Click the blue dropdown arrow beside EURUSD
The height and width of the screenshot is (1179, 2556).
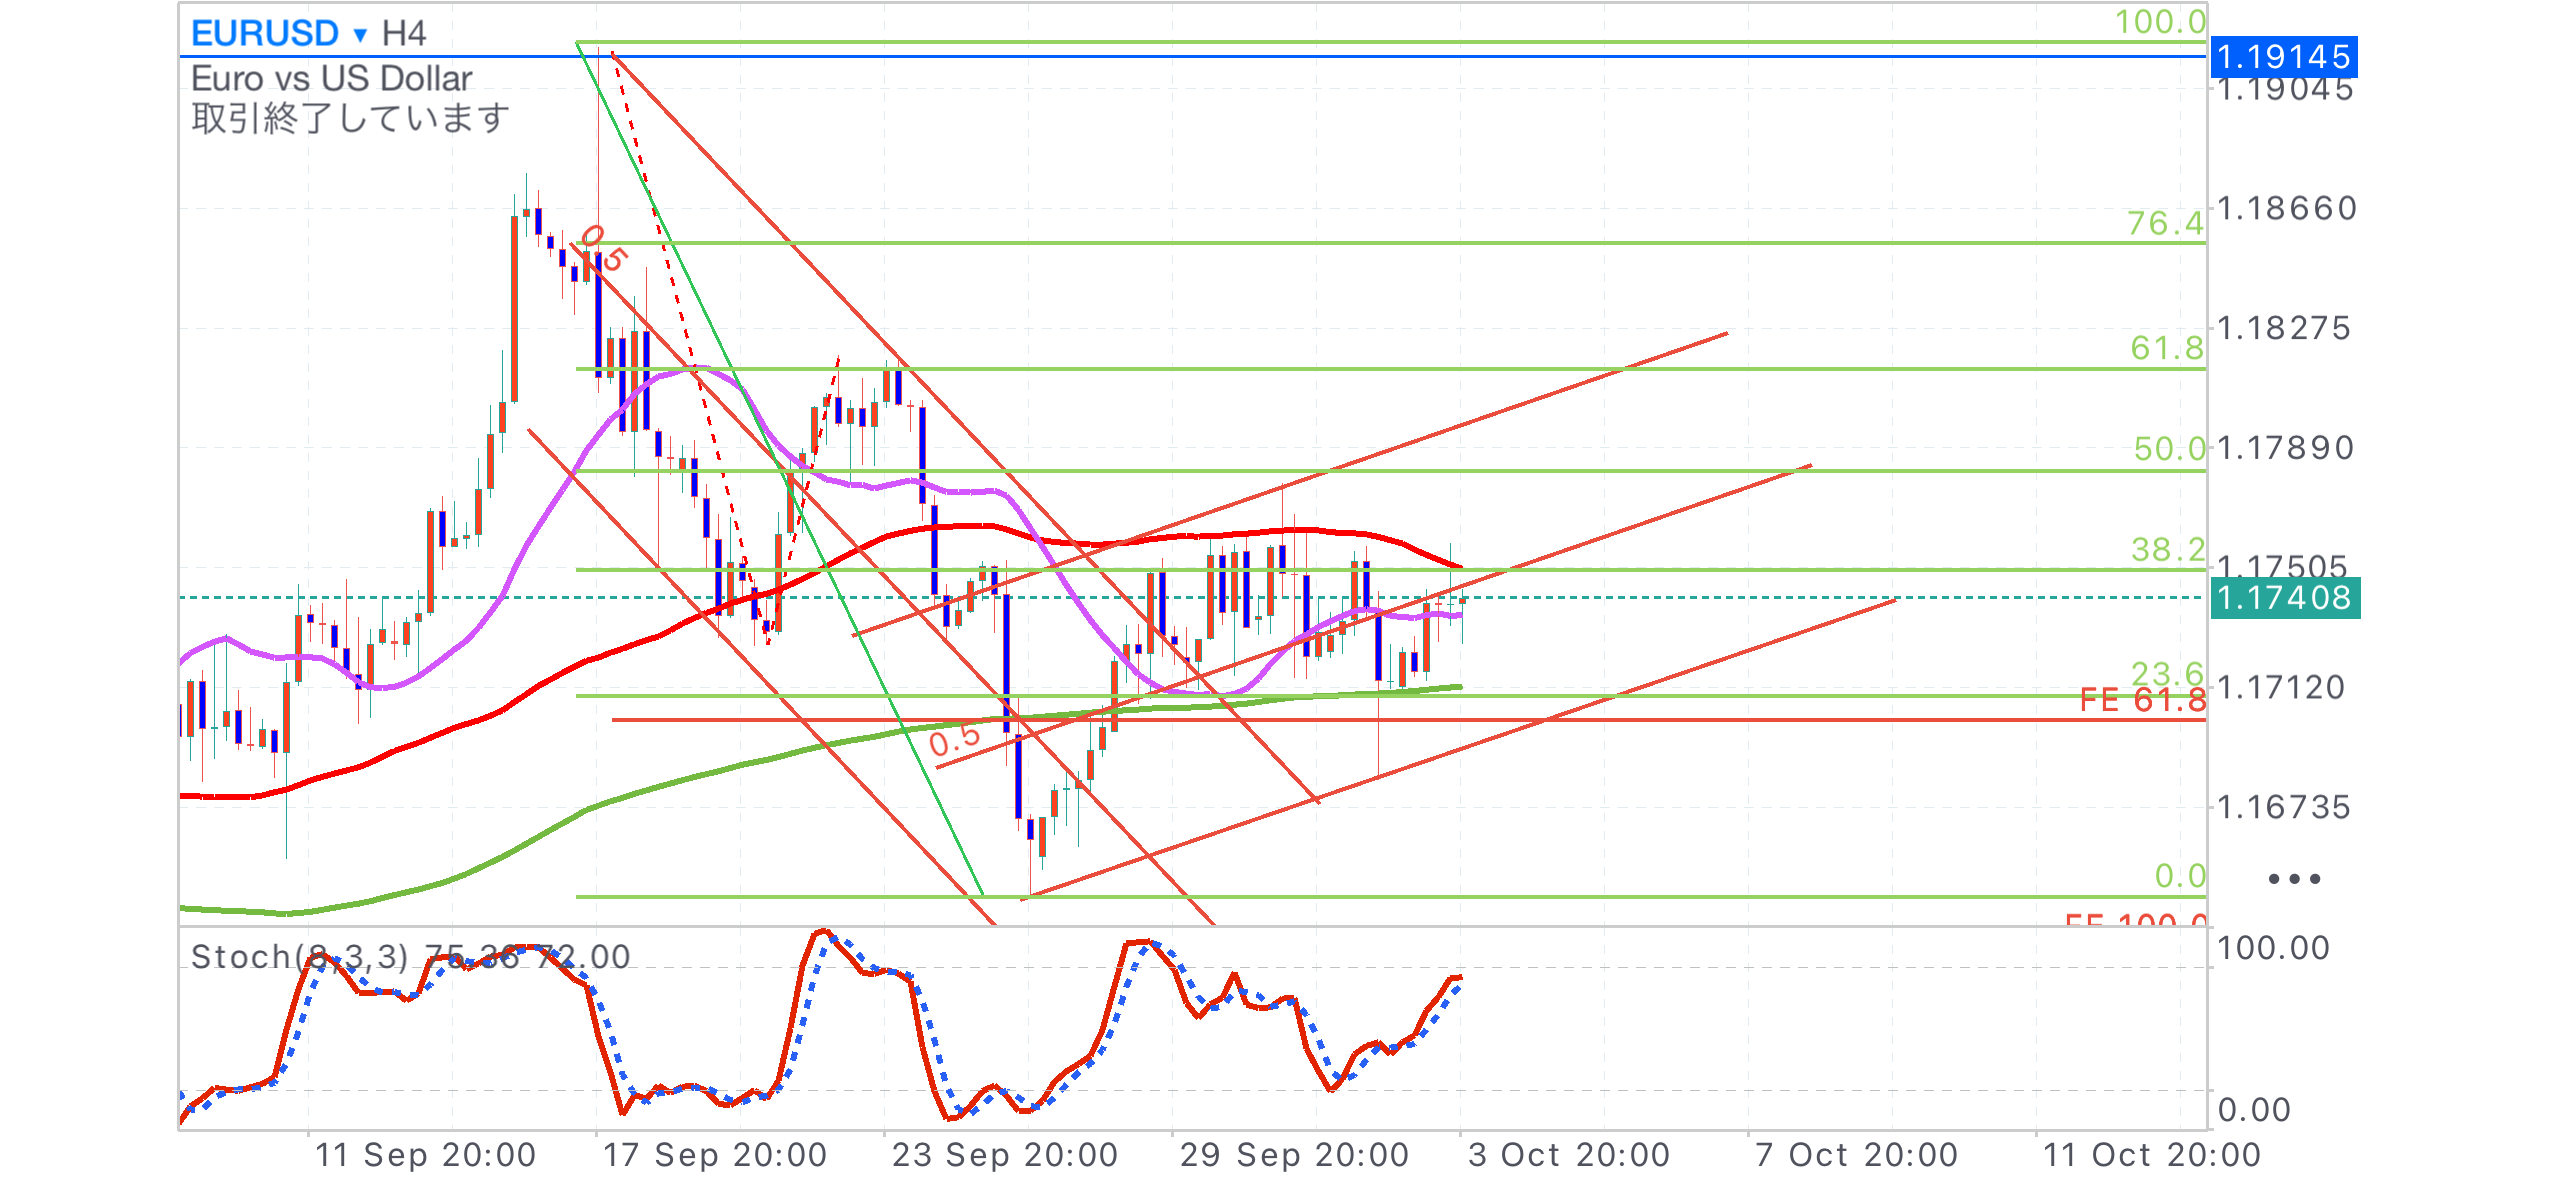point(360,36)
